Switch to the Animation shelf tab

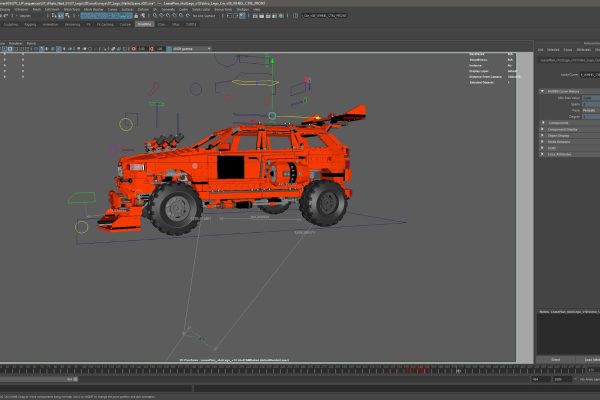pos(50,24)
